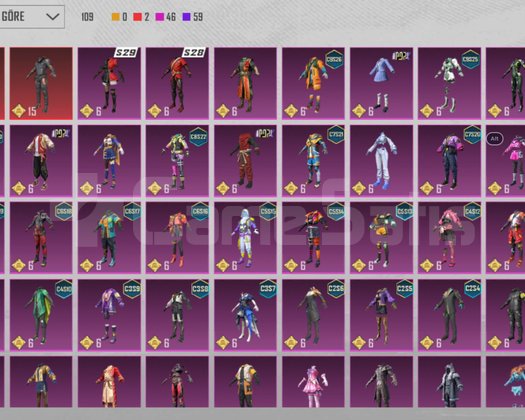
Task: Filter by the red rarity swatch
Action: pyautogui.click(x=137, y=17)
